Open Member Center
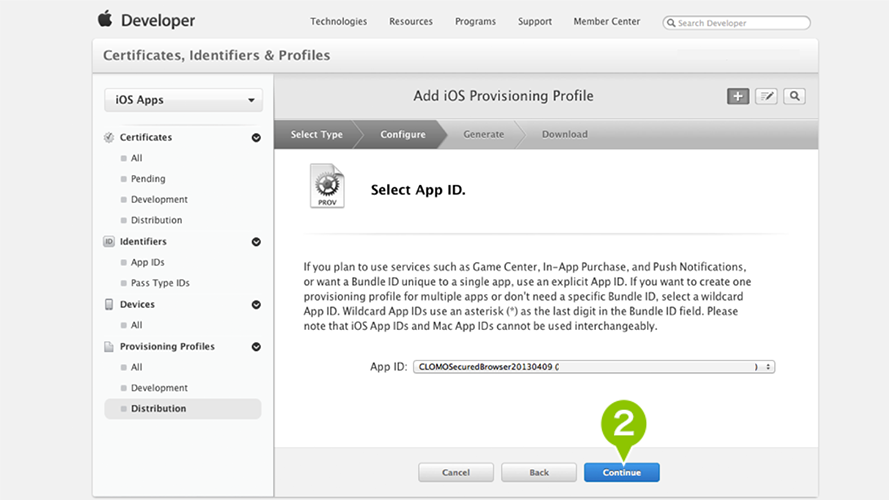 (x=607, y=22)
